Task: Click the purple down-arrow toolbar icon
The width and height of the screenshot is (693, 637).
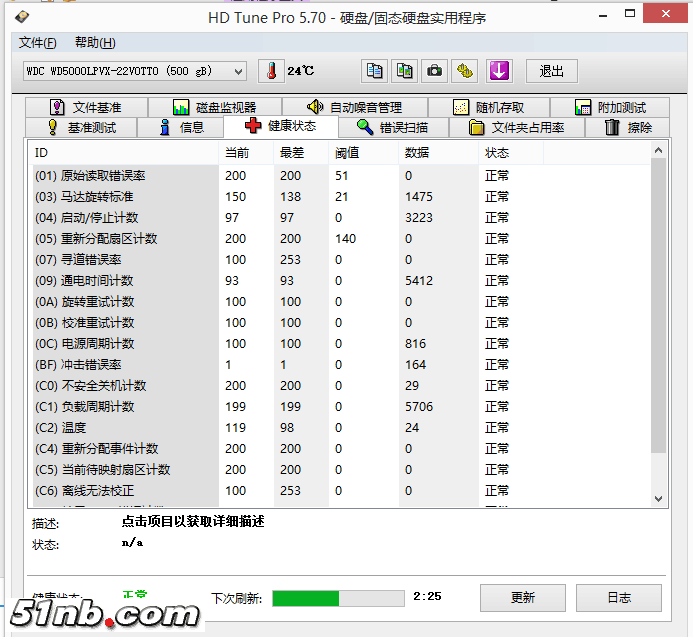Action: 499,71
